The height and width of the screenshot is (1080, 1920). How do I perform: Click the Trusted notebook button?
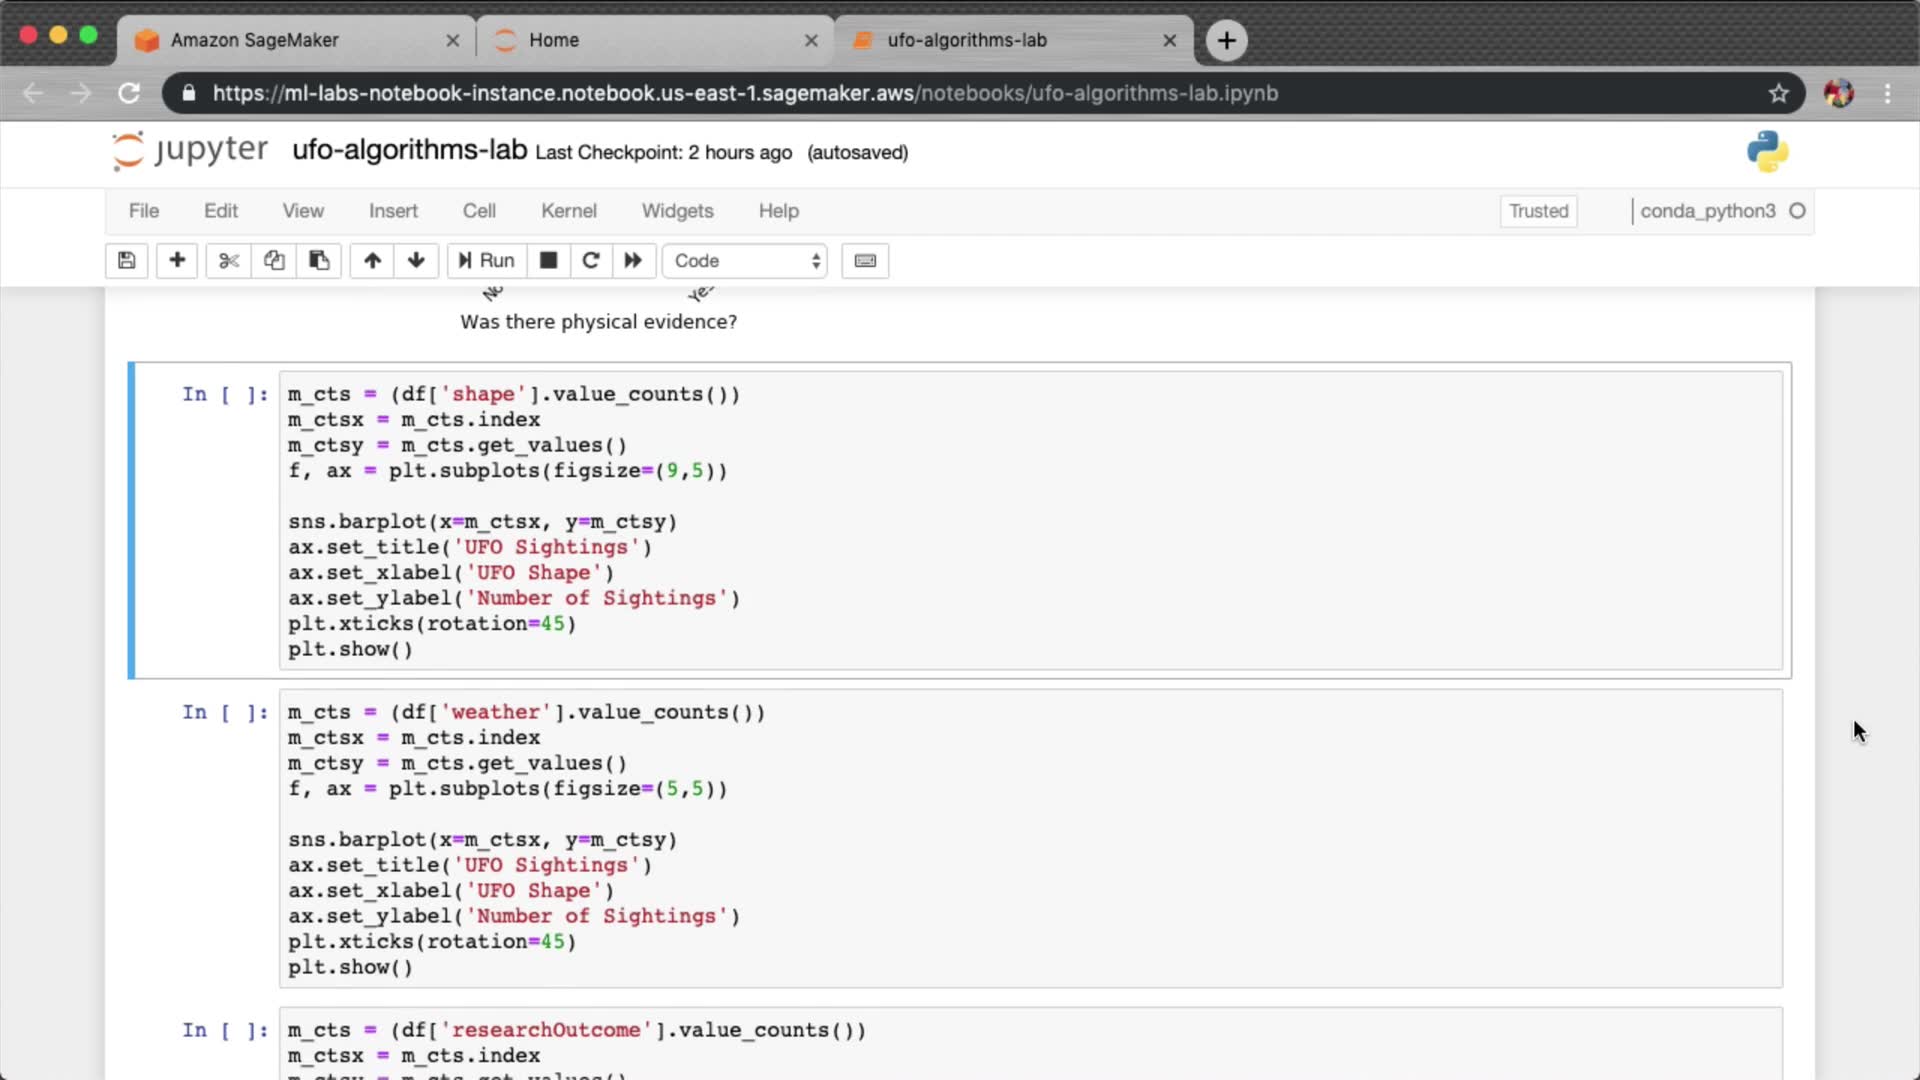coord(1538,211)
